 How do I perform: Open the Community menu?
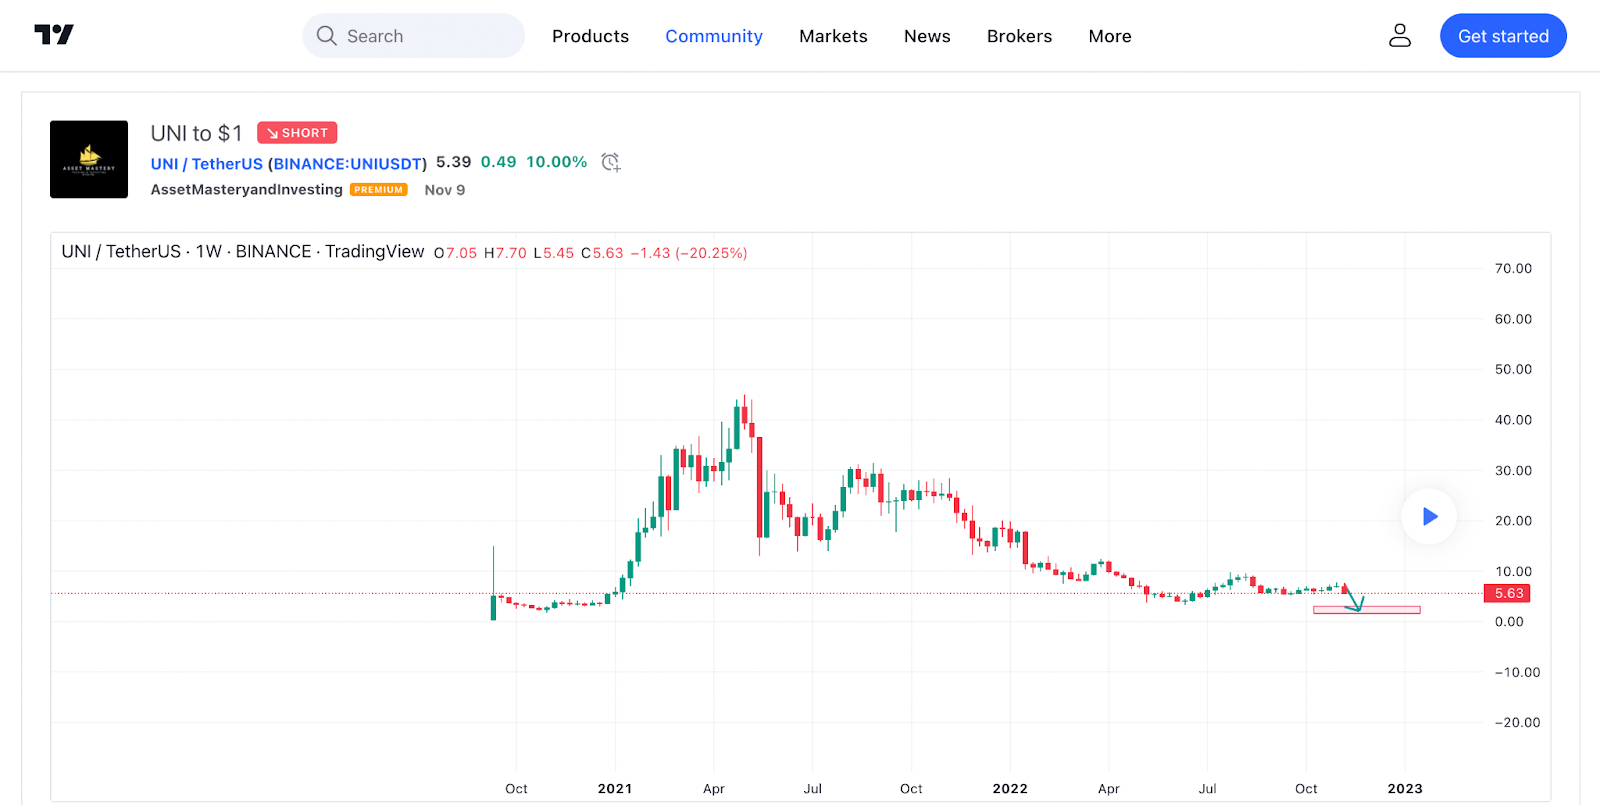click(714, 36)
